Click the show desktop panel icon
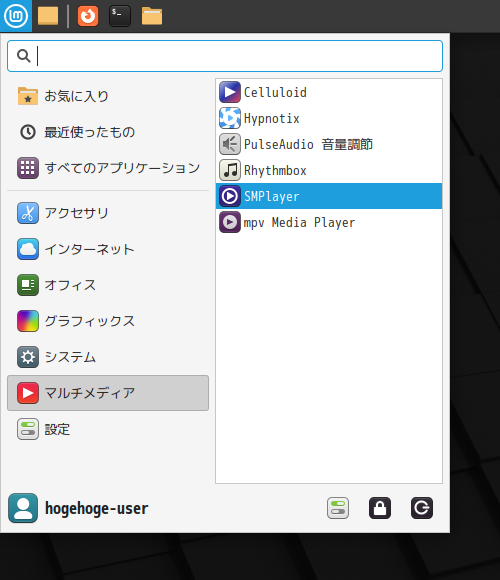Image resolution: width=500 pixels, height=580 pixels. [48, 16]
